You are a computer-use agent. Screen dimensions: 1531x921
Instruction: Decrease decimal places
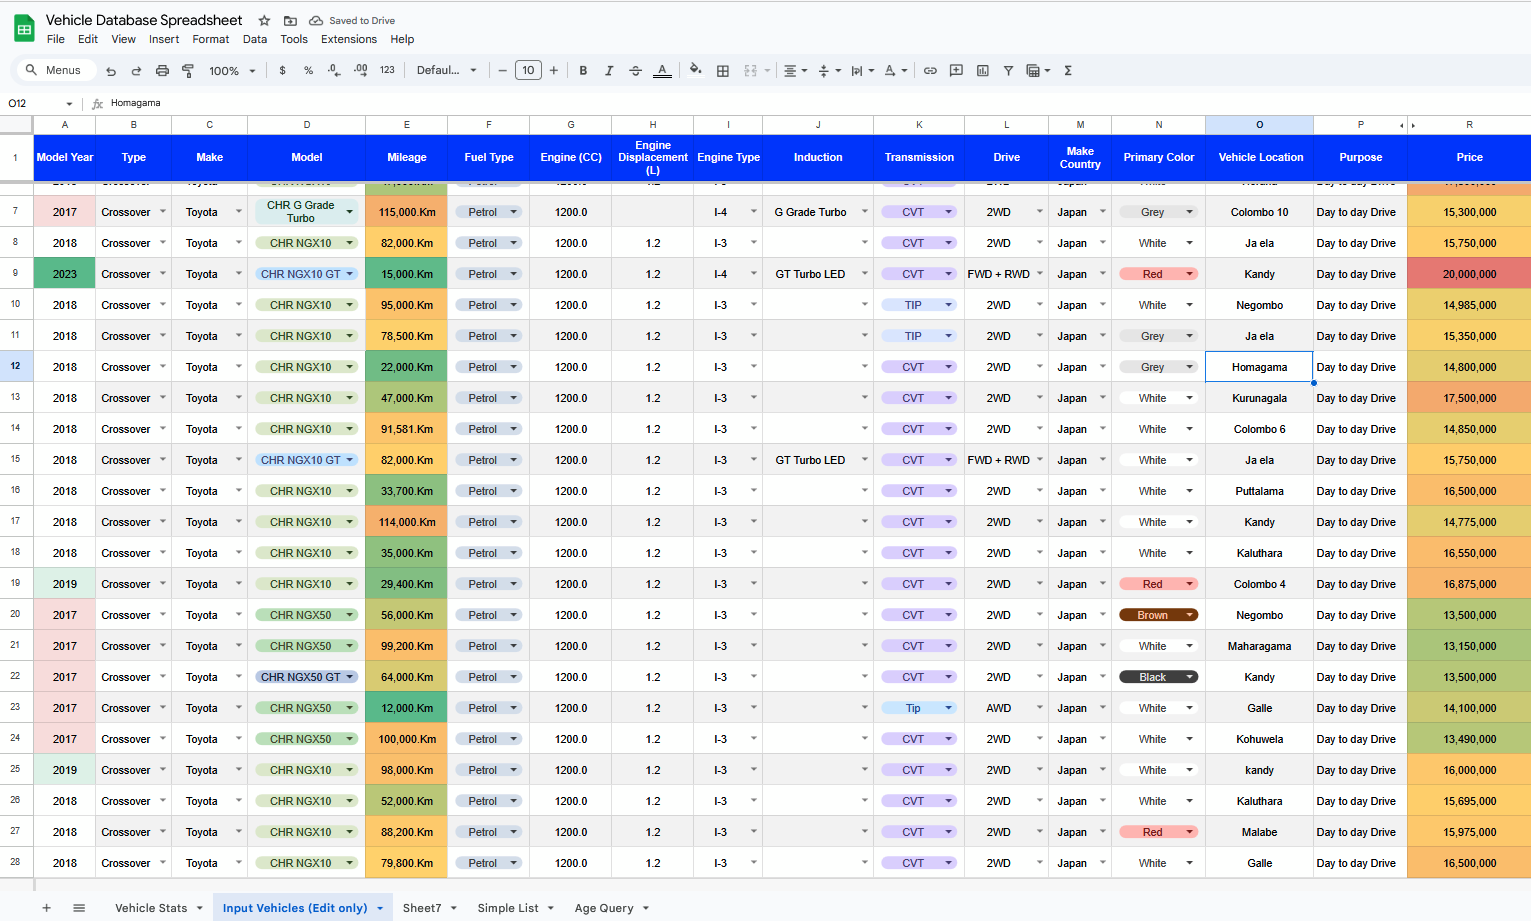click(334, 71)
